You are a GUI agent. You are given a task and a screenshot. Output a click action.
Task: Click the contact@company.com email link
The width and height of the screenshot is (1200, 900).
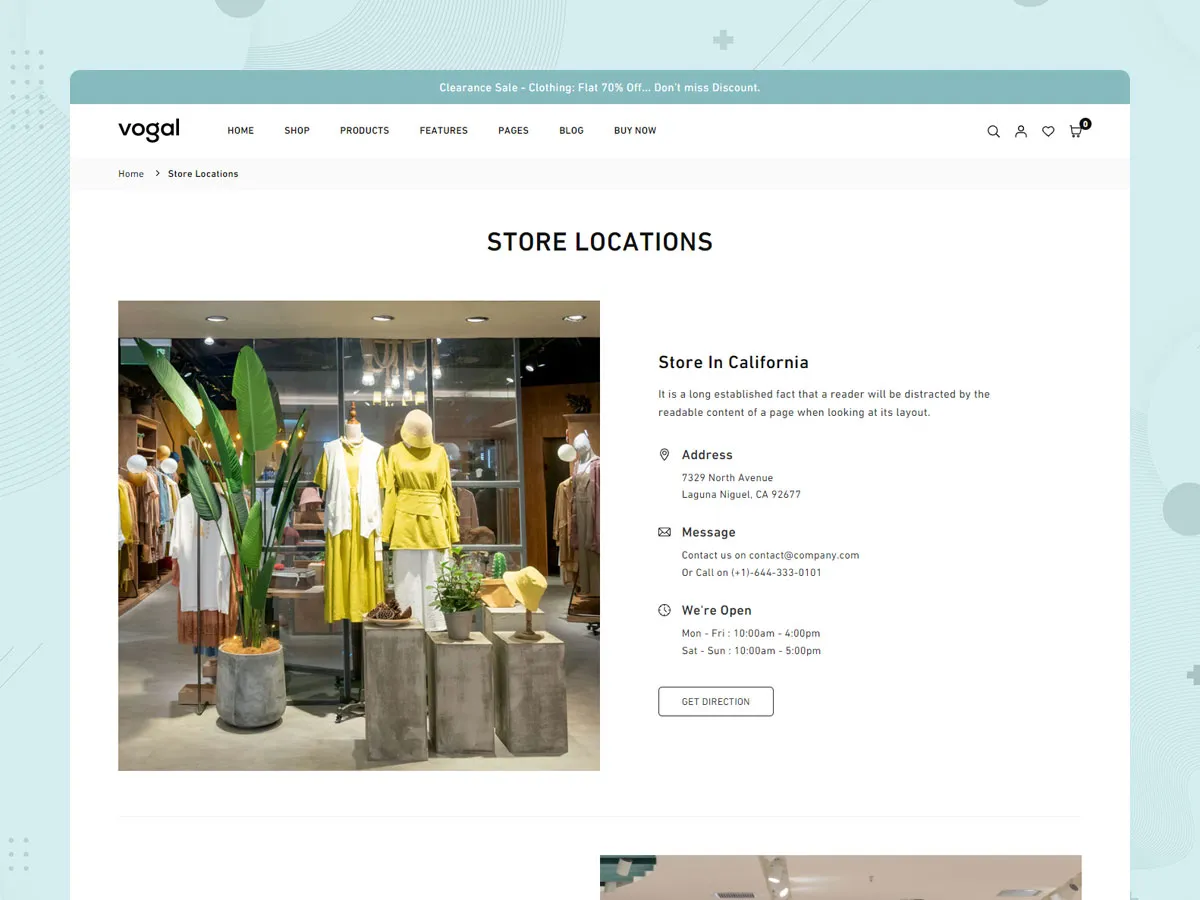pyautogui.click(x=803, y=555)
